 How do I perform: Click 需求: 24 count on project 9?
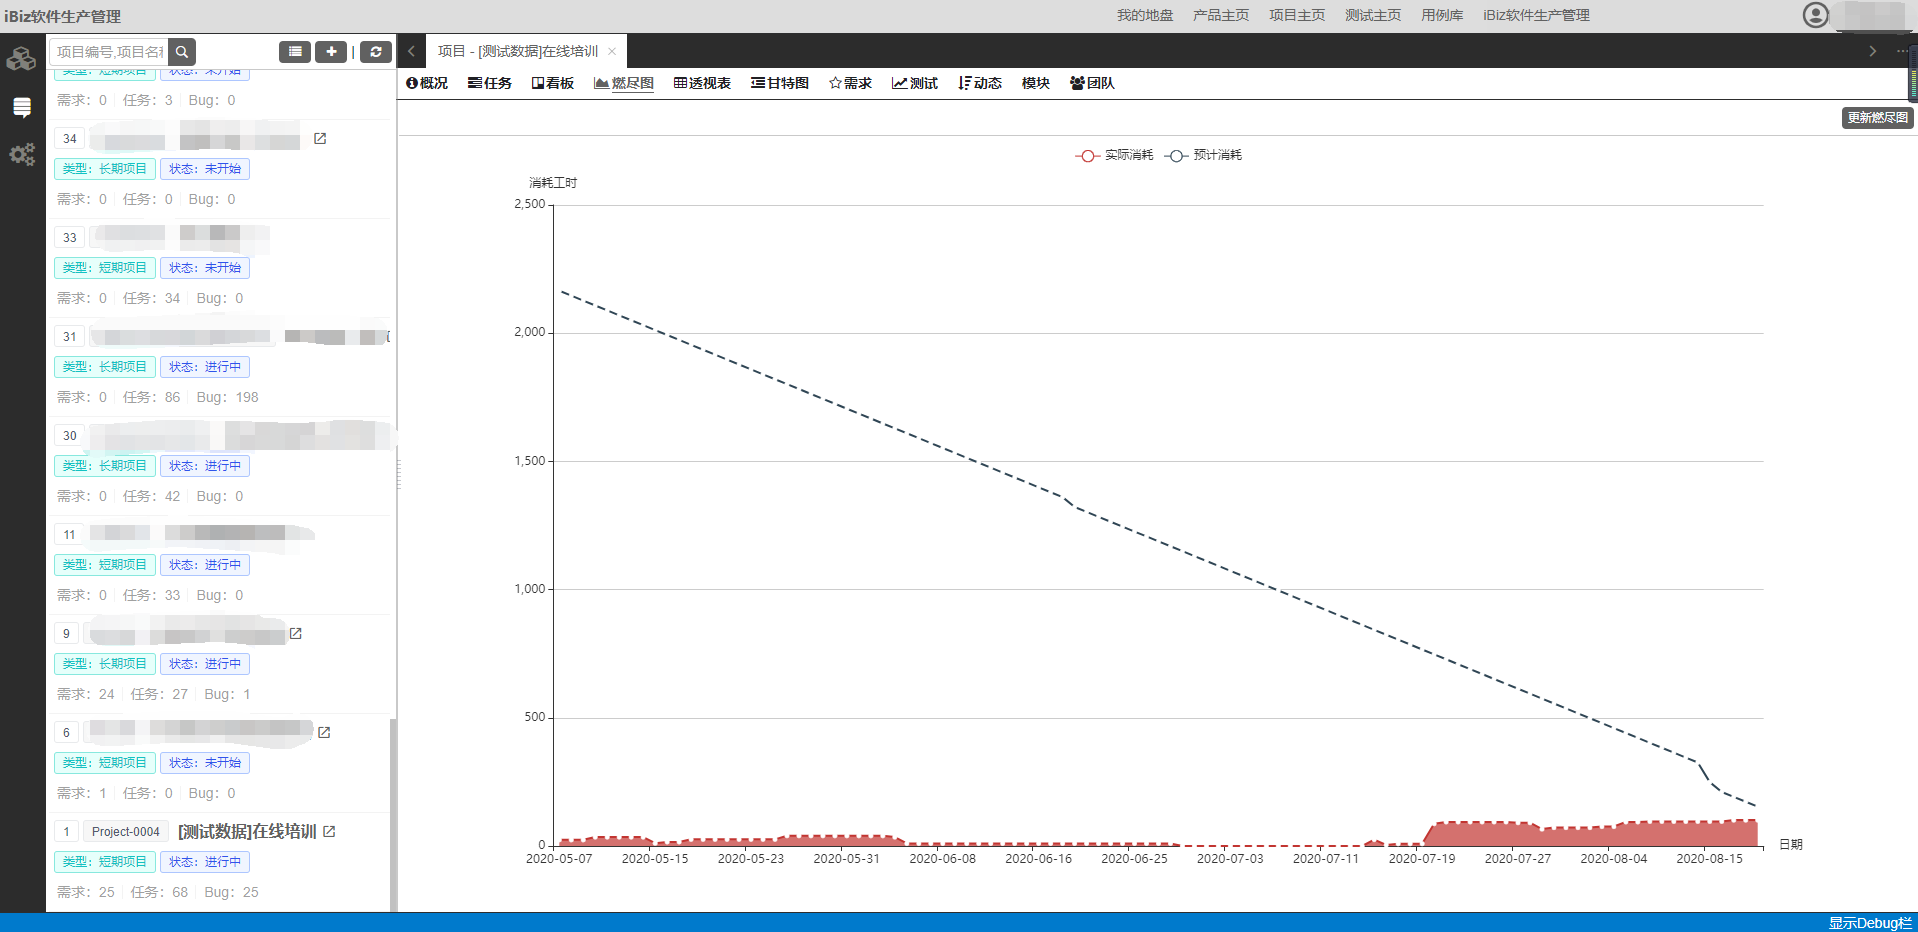85,694
